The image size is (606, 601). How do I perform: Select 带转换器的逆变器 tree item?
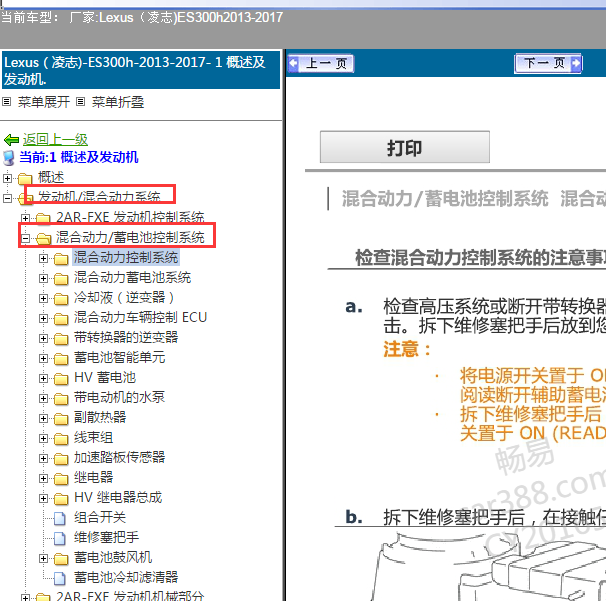point(126,337)
